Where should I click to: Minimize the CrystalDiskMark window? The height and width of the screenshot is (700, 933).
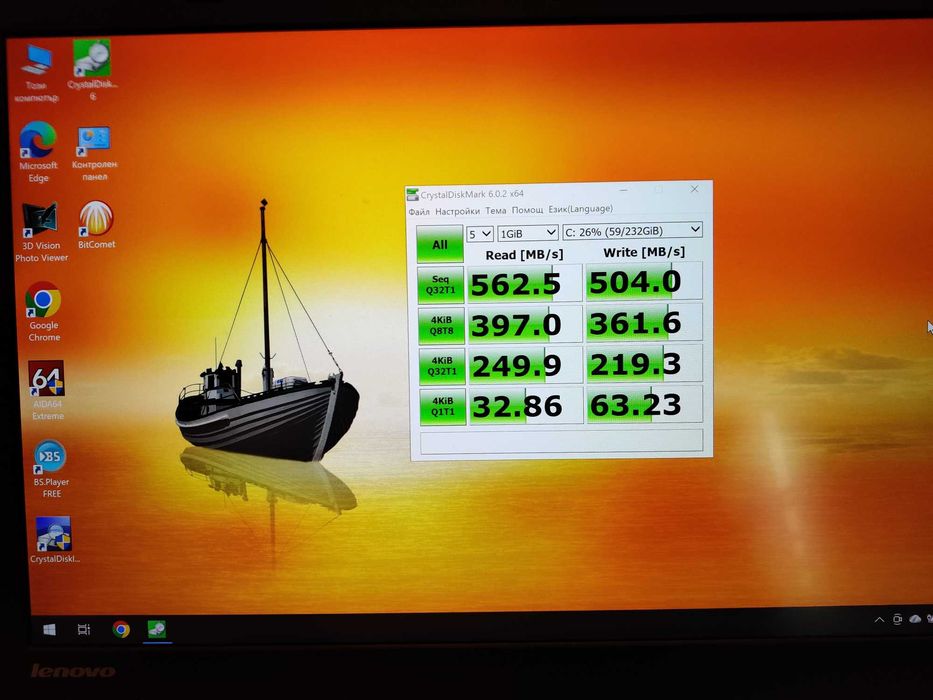coord(624,190)
